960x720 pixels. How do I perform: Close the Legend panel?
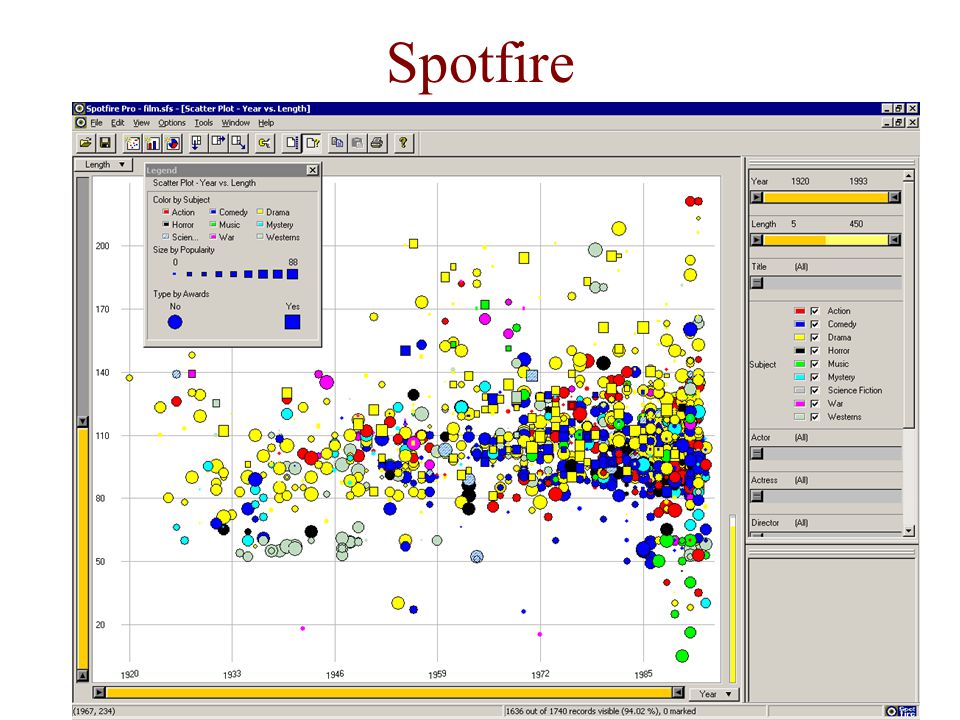pyautogui.click(x=312, y=170)
